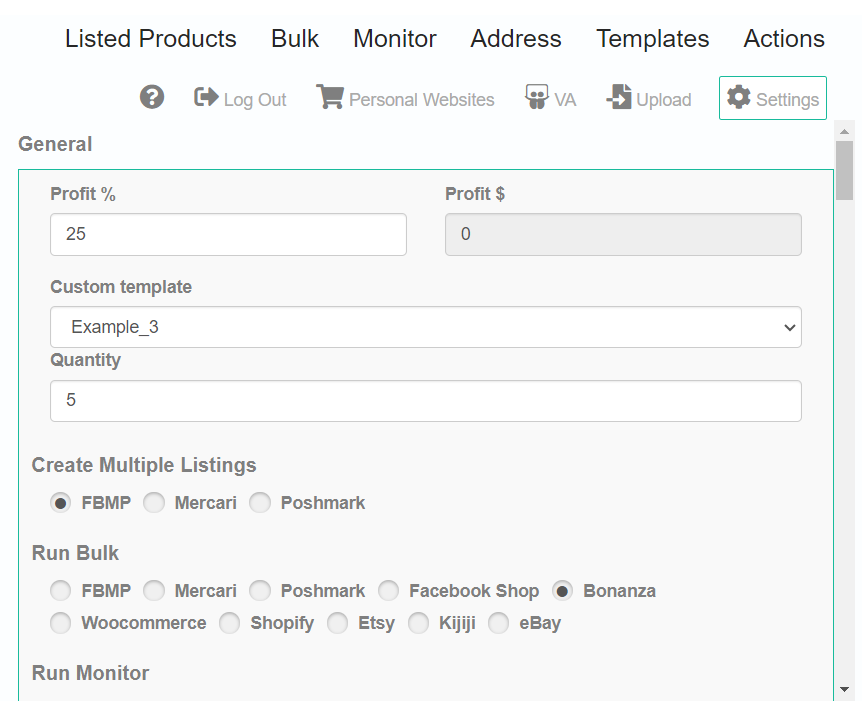The height and width of the screenshot is (701, 862).
Task: Open the Listed Products tab
Action: pyautogui.click(x=151, y=38)
